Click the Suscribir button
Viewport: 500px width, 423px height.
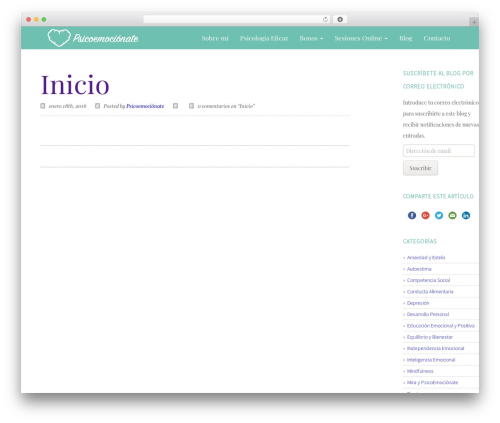click(420, 168)
